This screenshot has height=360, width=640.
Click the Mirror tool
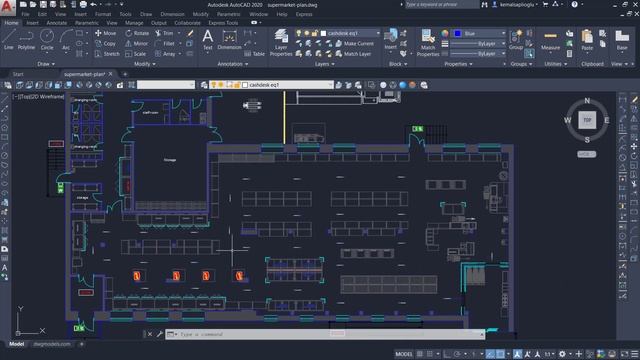point(136,43)
